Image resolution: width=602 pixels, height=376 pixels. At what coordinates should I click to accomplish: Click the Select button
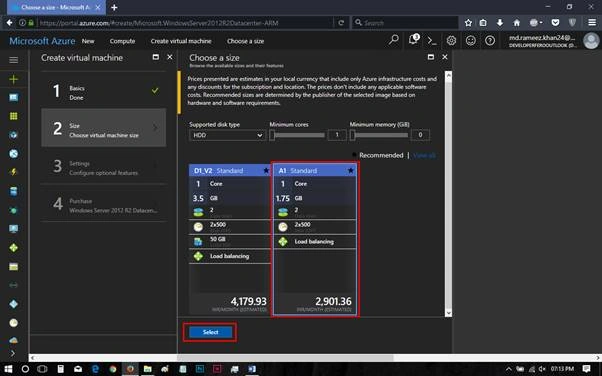(x=210, y=332)
